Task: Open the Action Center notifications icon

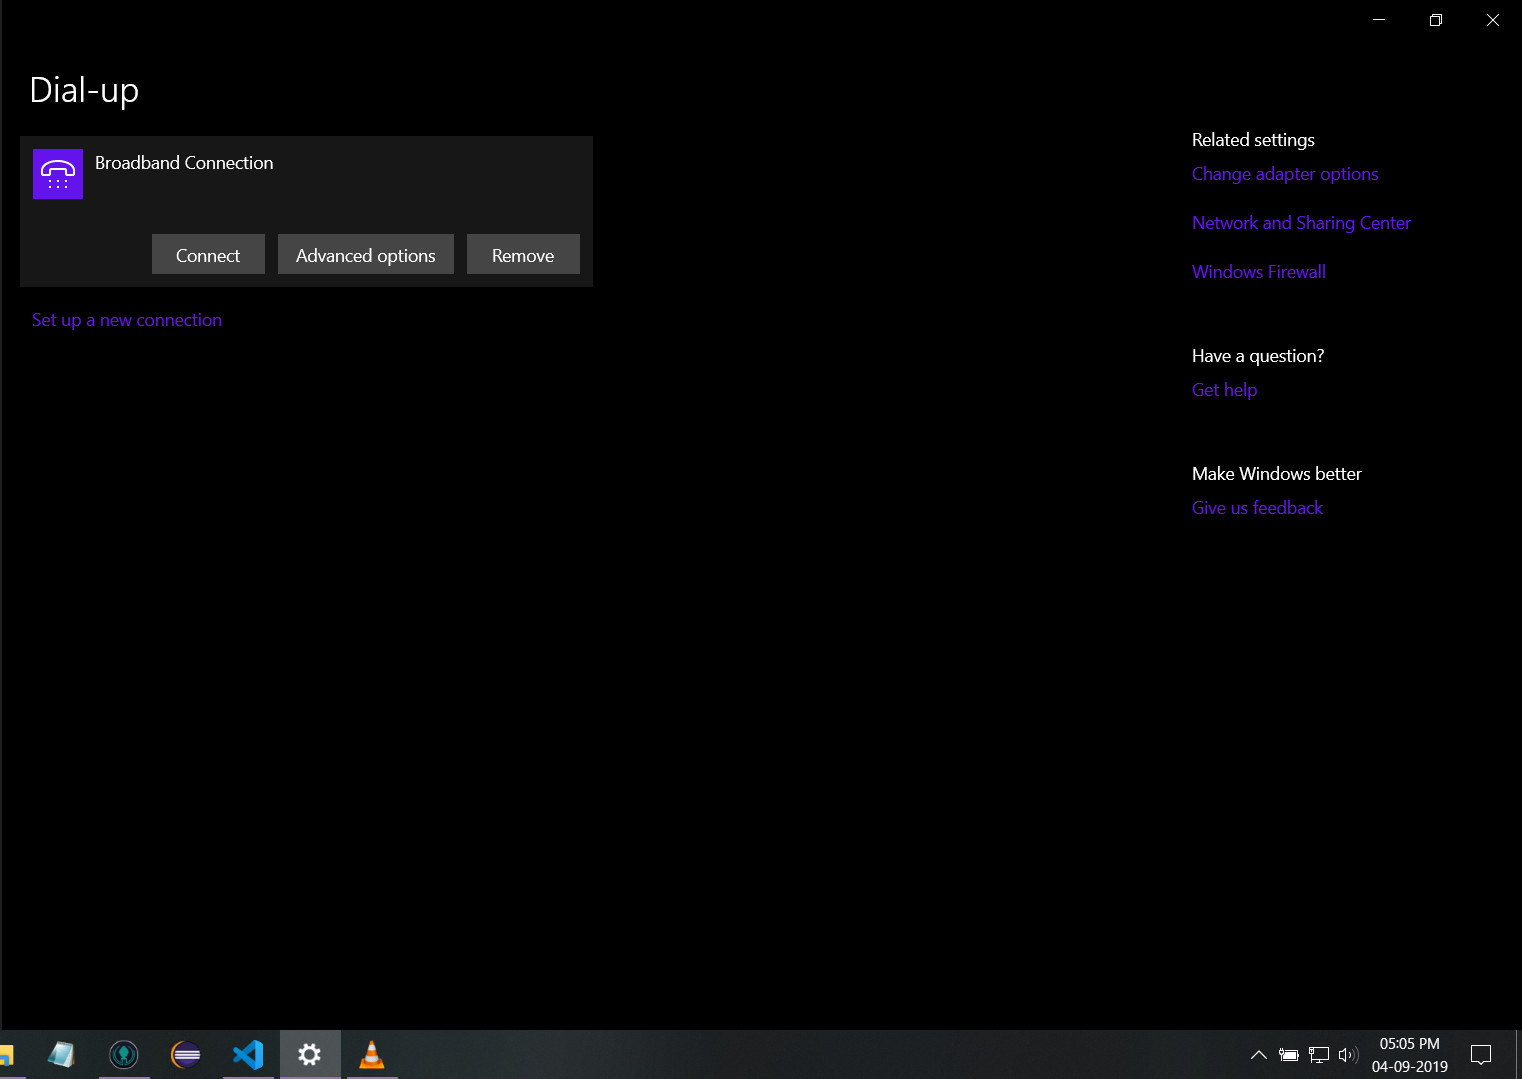Action: click(1481, 1054)
